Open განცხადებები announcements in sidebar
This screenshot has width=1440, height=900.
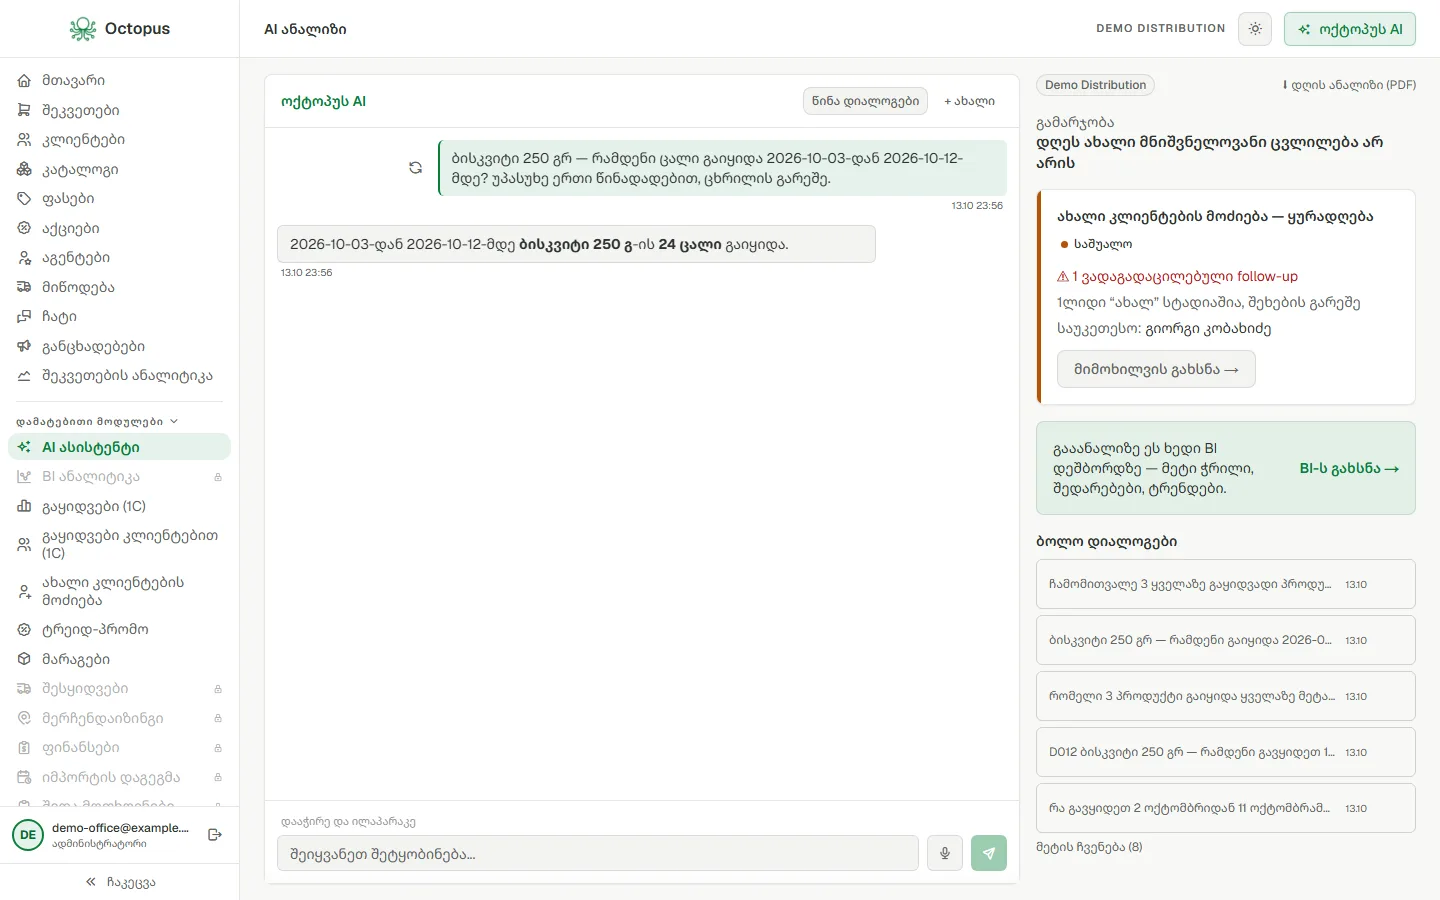119,346
